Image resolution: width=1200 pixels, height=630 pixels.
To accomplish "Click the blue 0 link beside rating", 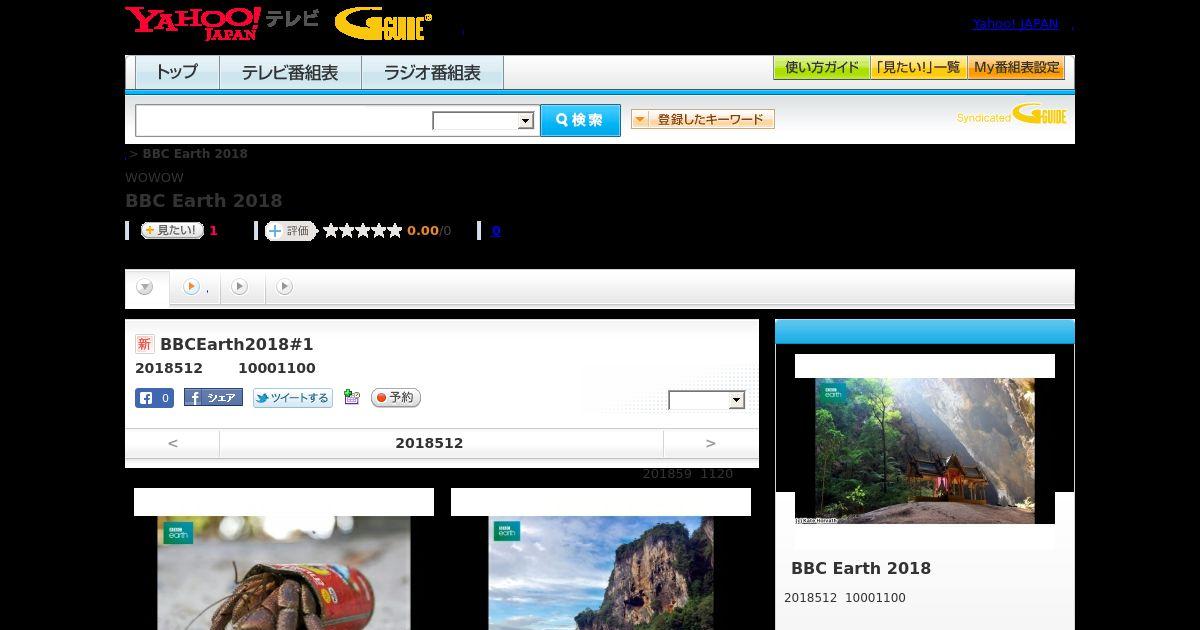I will click(x=496, y=231).
